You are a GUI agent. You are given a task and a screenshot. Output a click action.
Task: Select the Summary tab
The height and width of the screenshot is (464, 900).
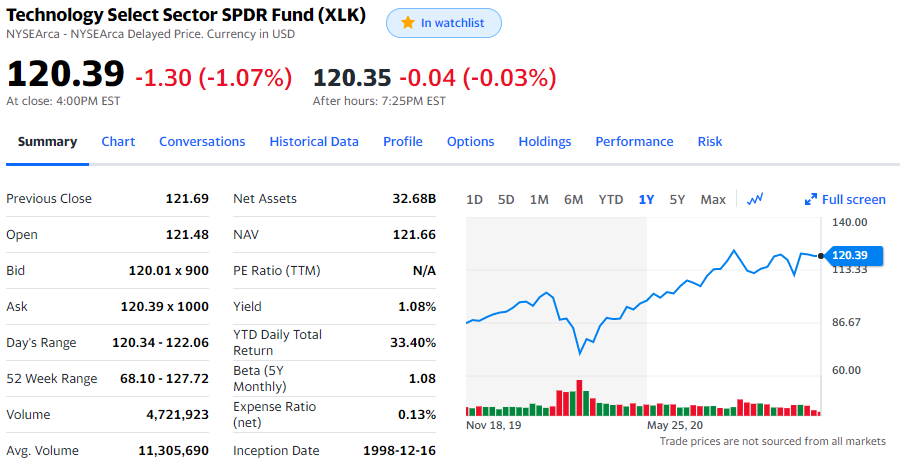click(47, 141)
